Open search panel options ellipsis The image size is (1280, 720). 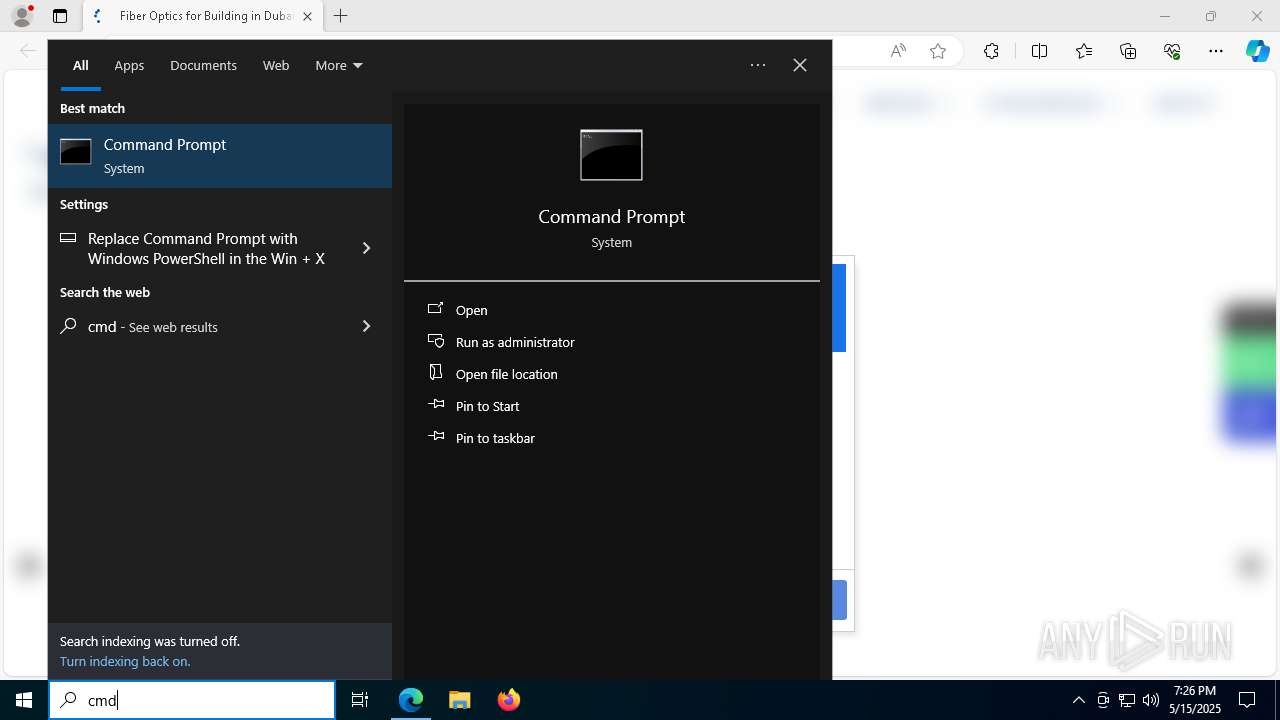pyautogui.click(x=758, y=65)
